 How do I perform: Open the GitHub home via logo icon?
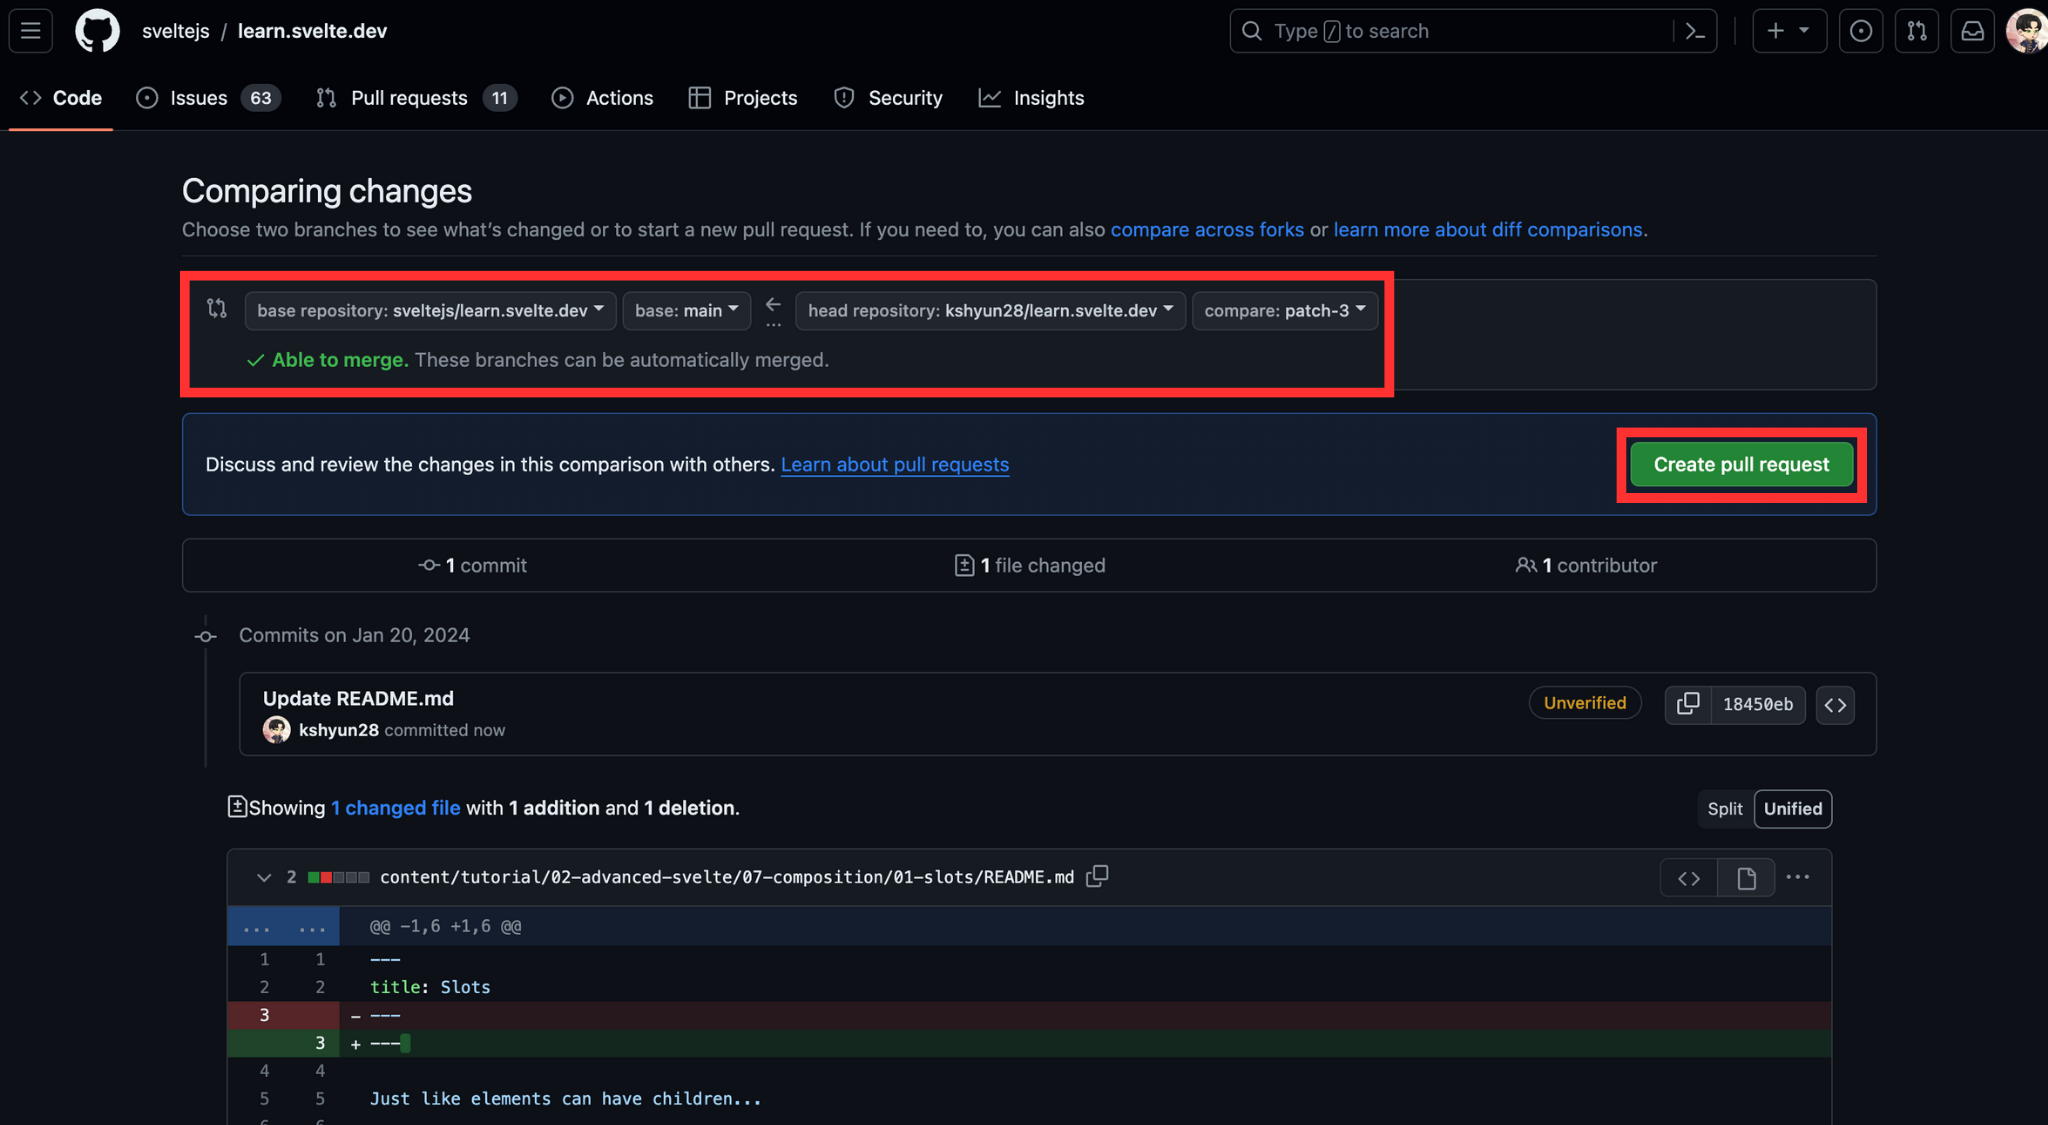point(97,31)
